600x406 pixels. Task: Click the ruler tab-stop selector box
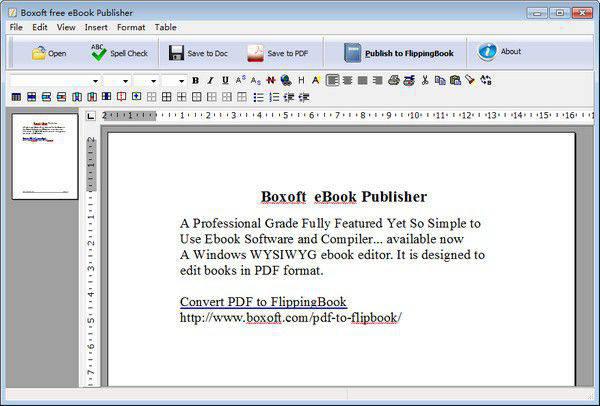point(91,116)
